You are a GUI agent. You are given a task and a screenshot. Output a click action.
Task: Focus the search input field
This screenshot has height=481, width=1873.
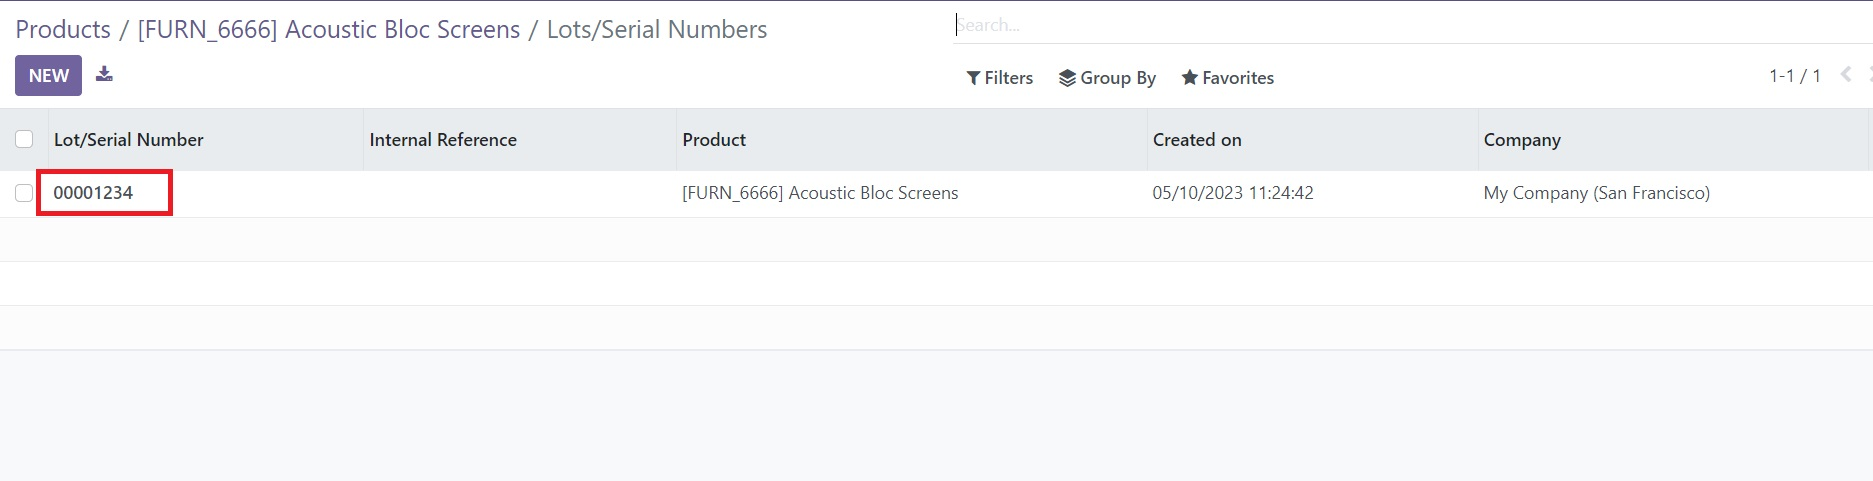[1412, 25]
